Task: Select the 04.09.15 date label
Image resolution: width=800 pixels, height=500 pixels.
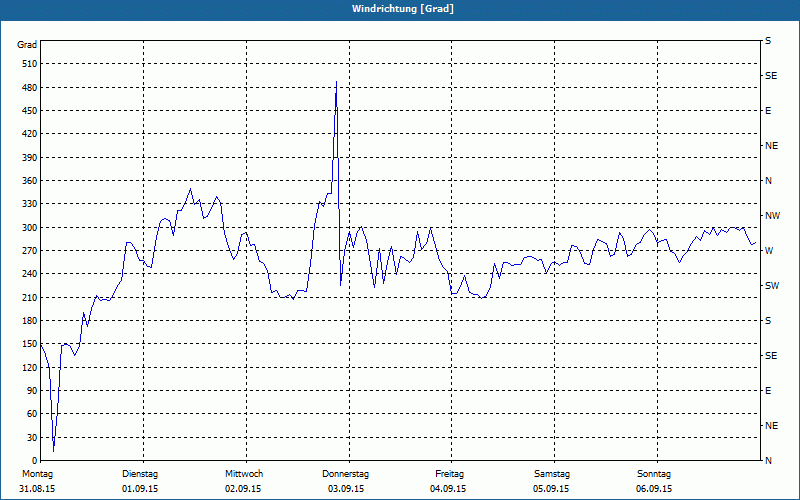Action: tap(448, 489)
